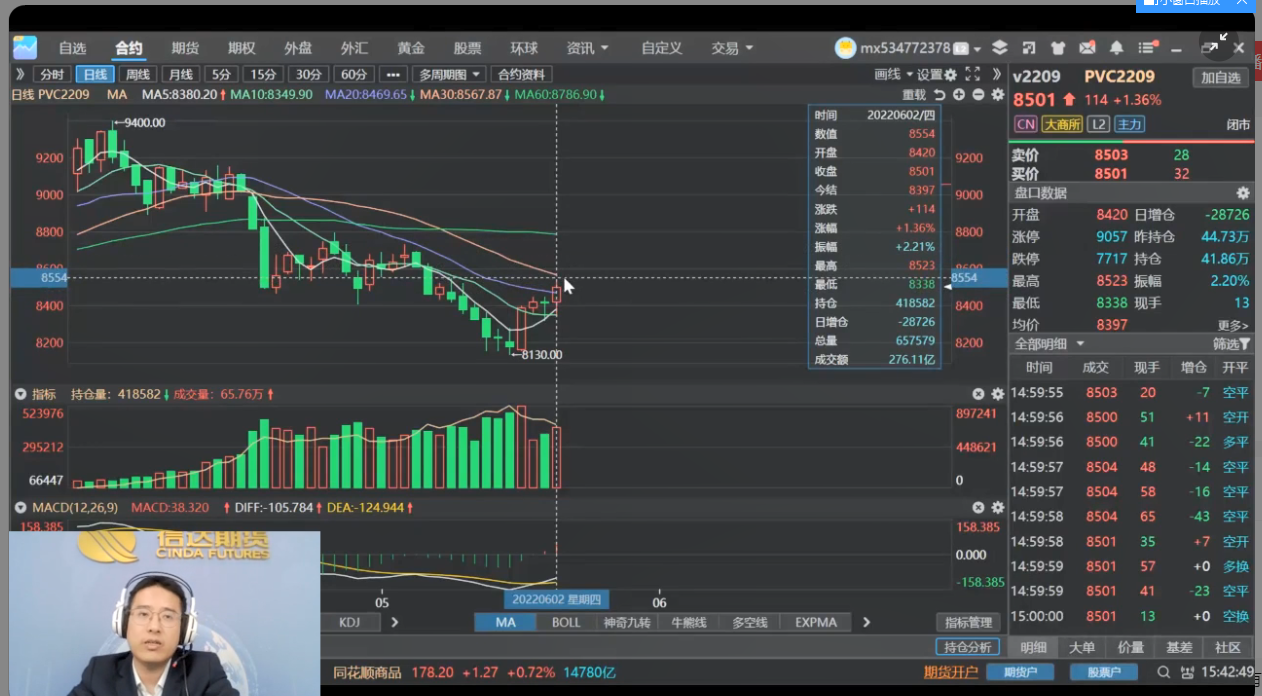Close the MACD indicator panel
The width and height of the screenshot is (1262, 696).
tap(979, 508)
